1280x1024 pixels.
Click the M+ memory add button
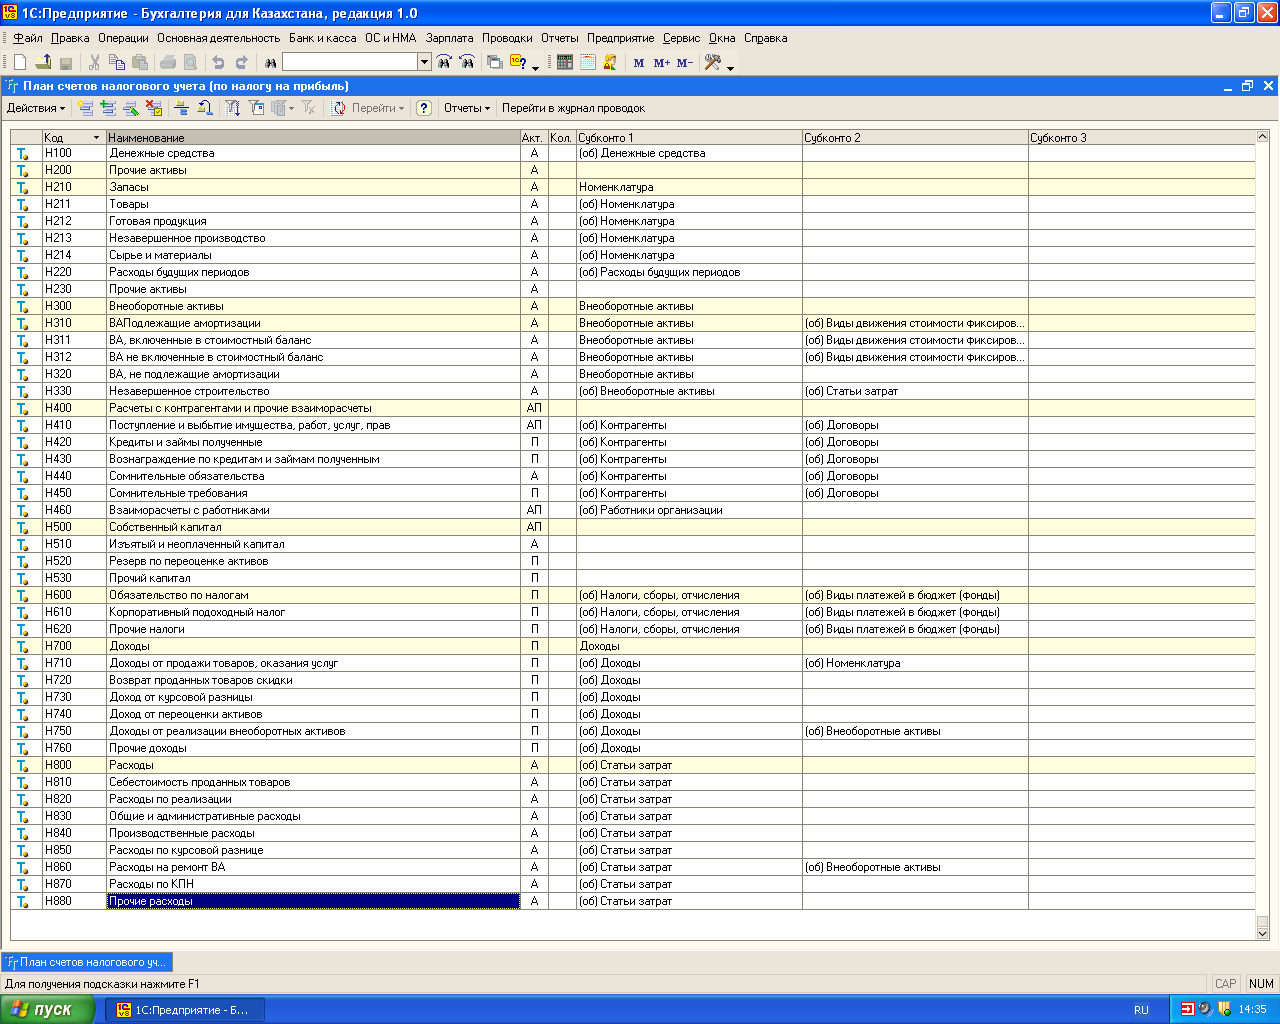[x=661, y=62]
